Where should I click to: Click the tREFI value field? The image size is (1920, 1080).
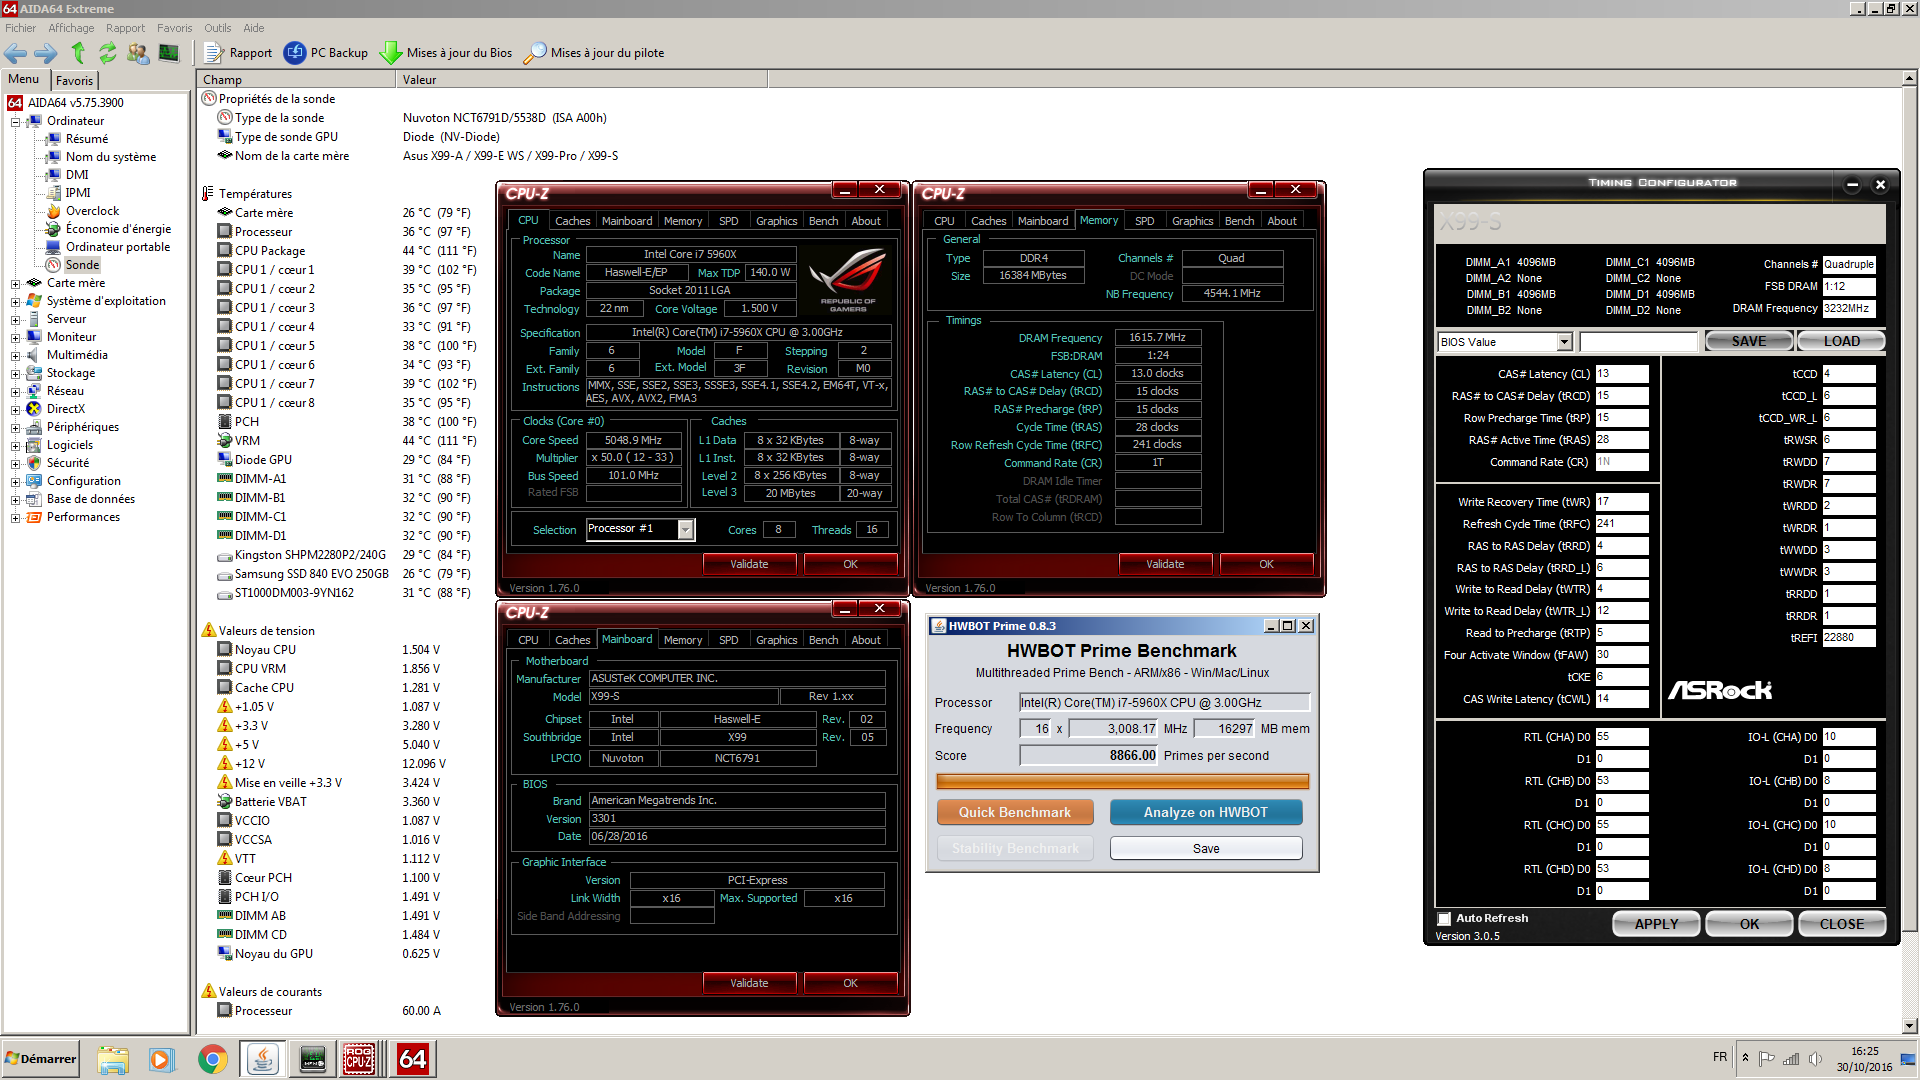pyautogui.click(x=1848, y=637)
